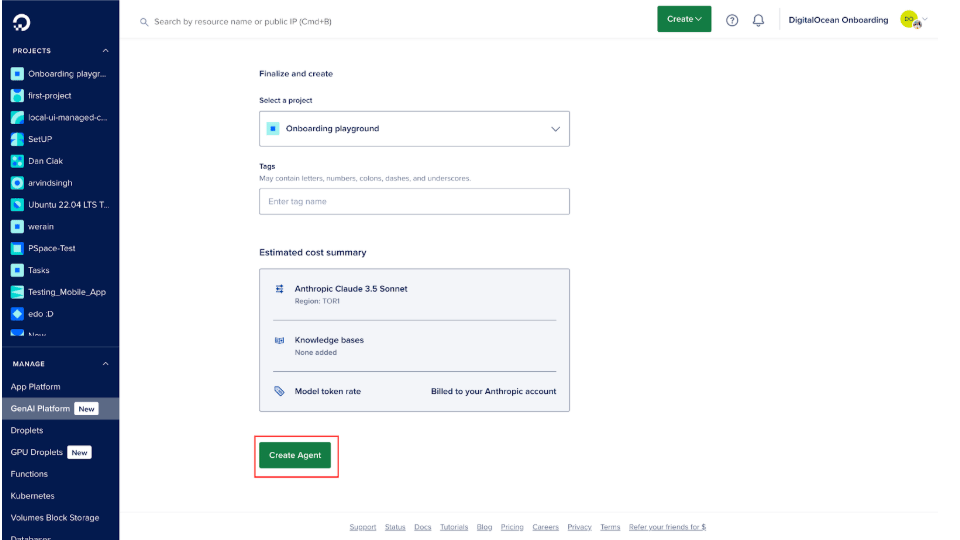Click the werain project icon
The width and height of the screenshot is (960, 540).
[17, 227]
